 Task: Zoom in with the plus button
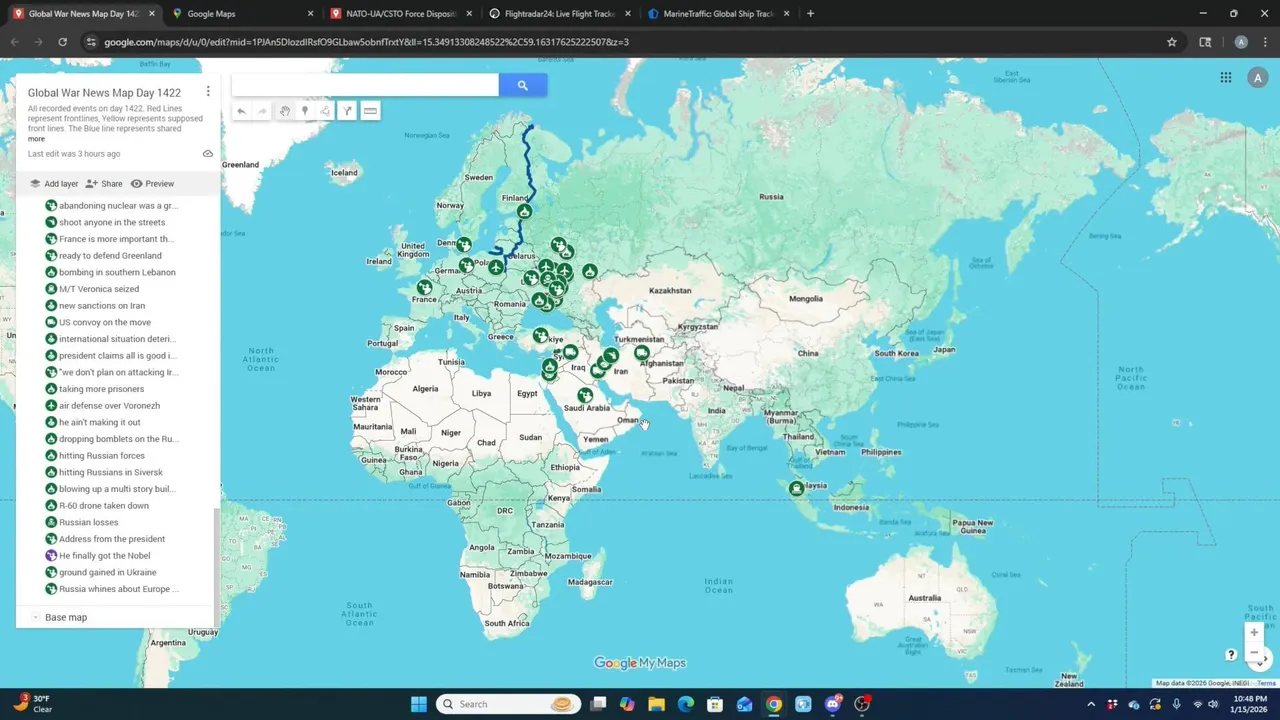coord(1254,632)
